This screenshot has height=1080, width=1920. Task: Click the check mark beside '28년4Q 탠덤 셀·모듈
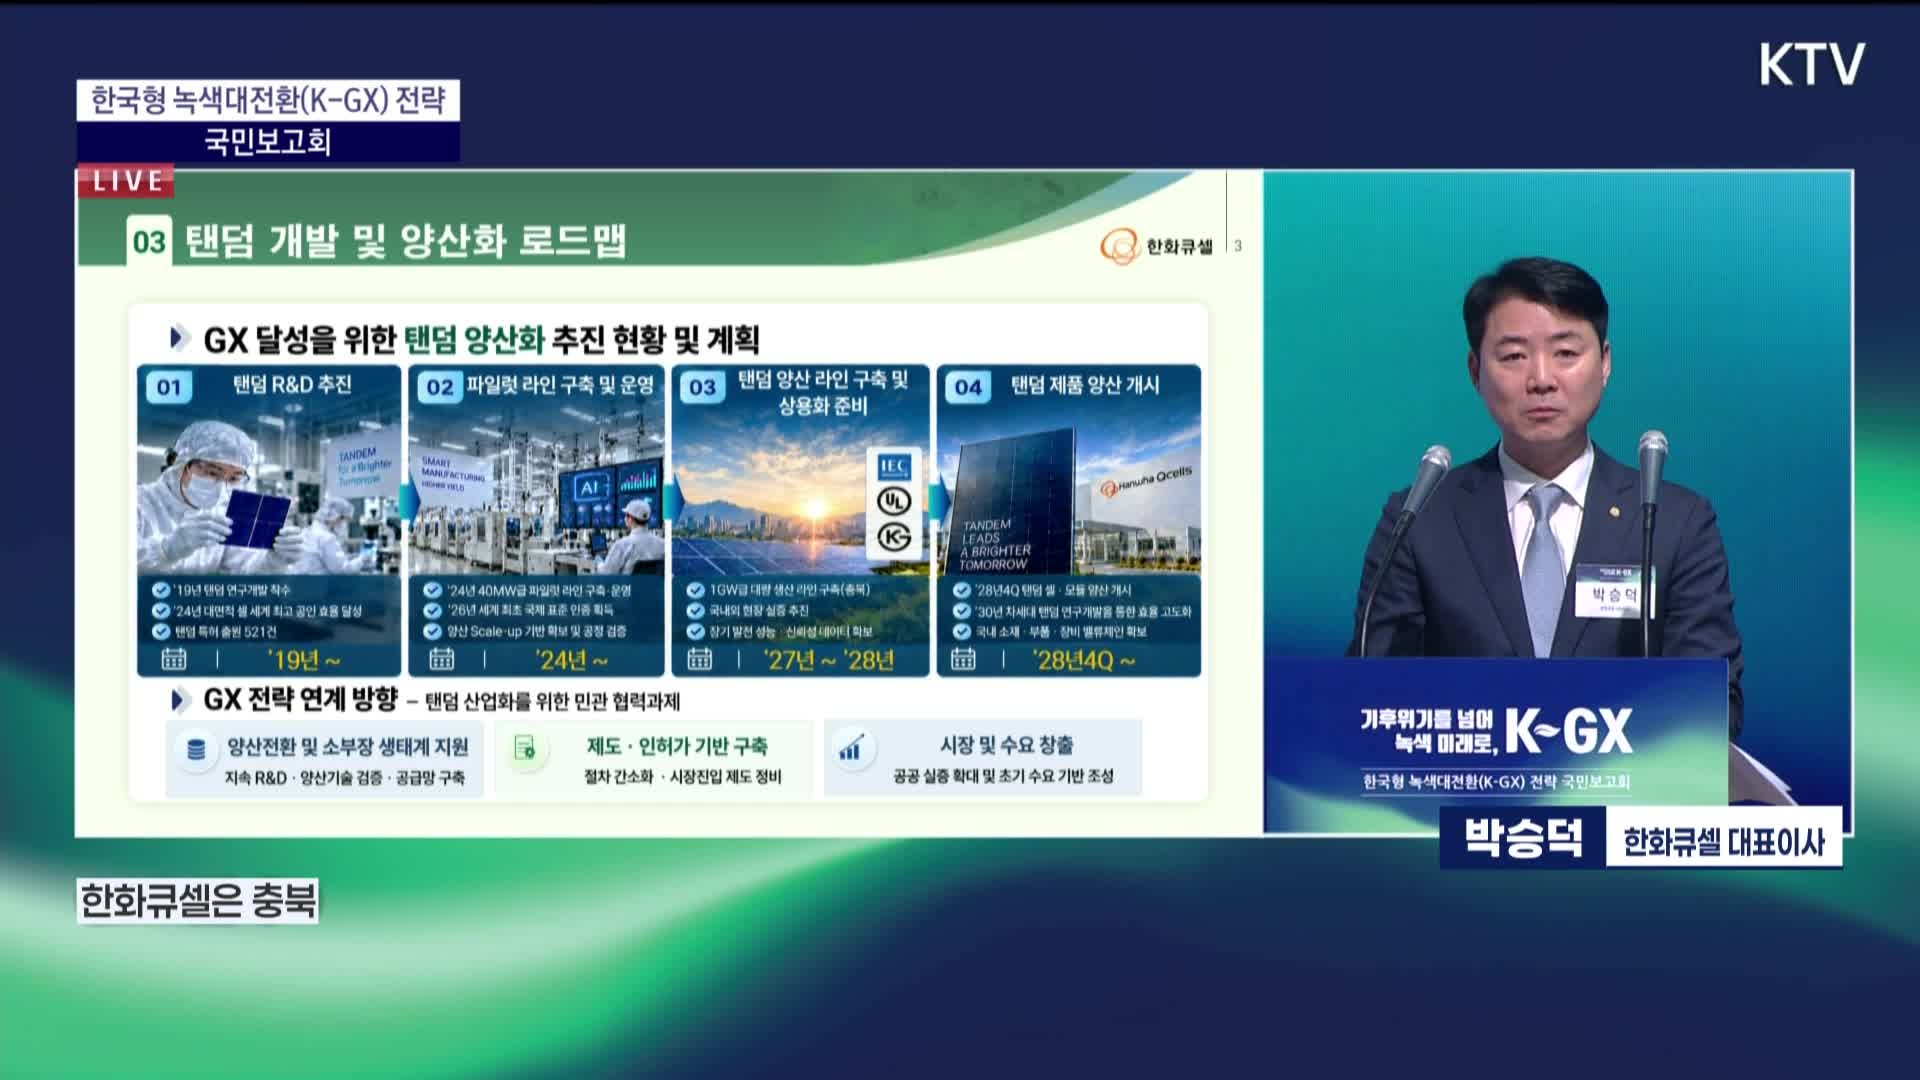coord(961,590)
